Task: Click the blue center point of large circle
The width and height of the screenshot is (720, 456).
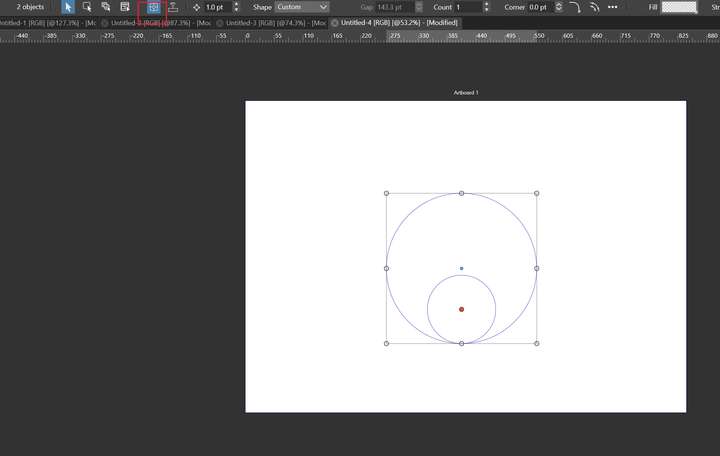Action: click(461, 269)
